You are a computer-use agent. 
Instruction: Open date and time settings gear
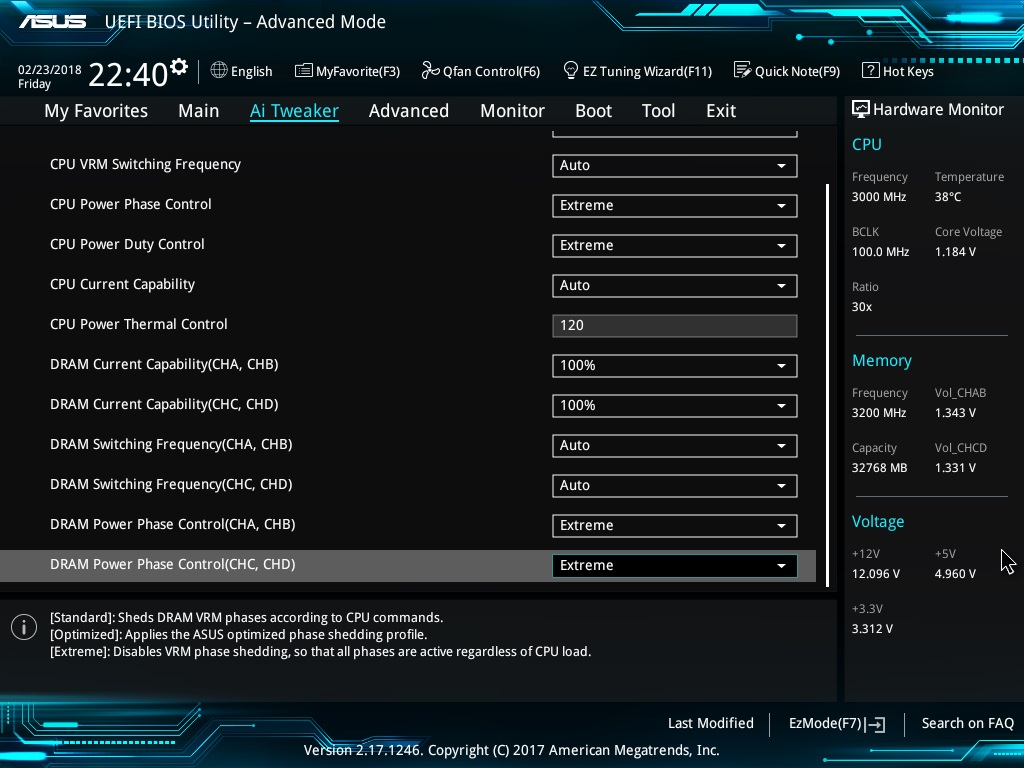point(179,66)
